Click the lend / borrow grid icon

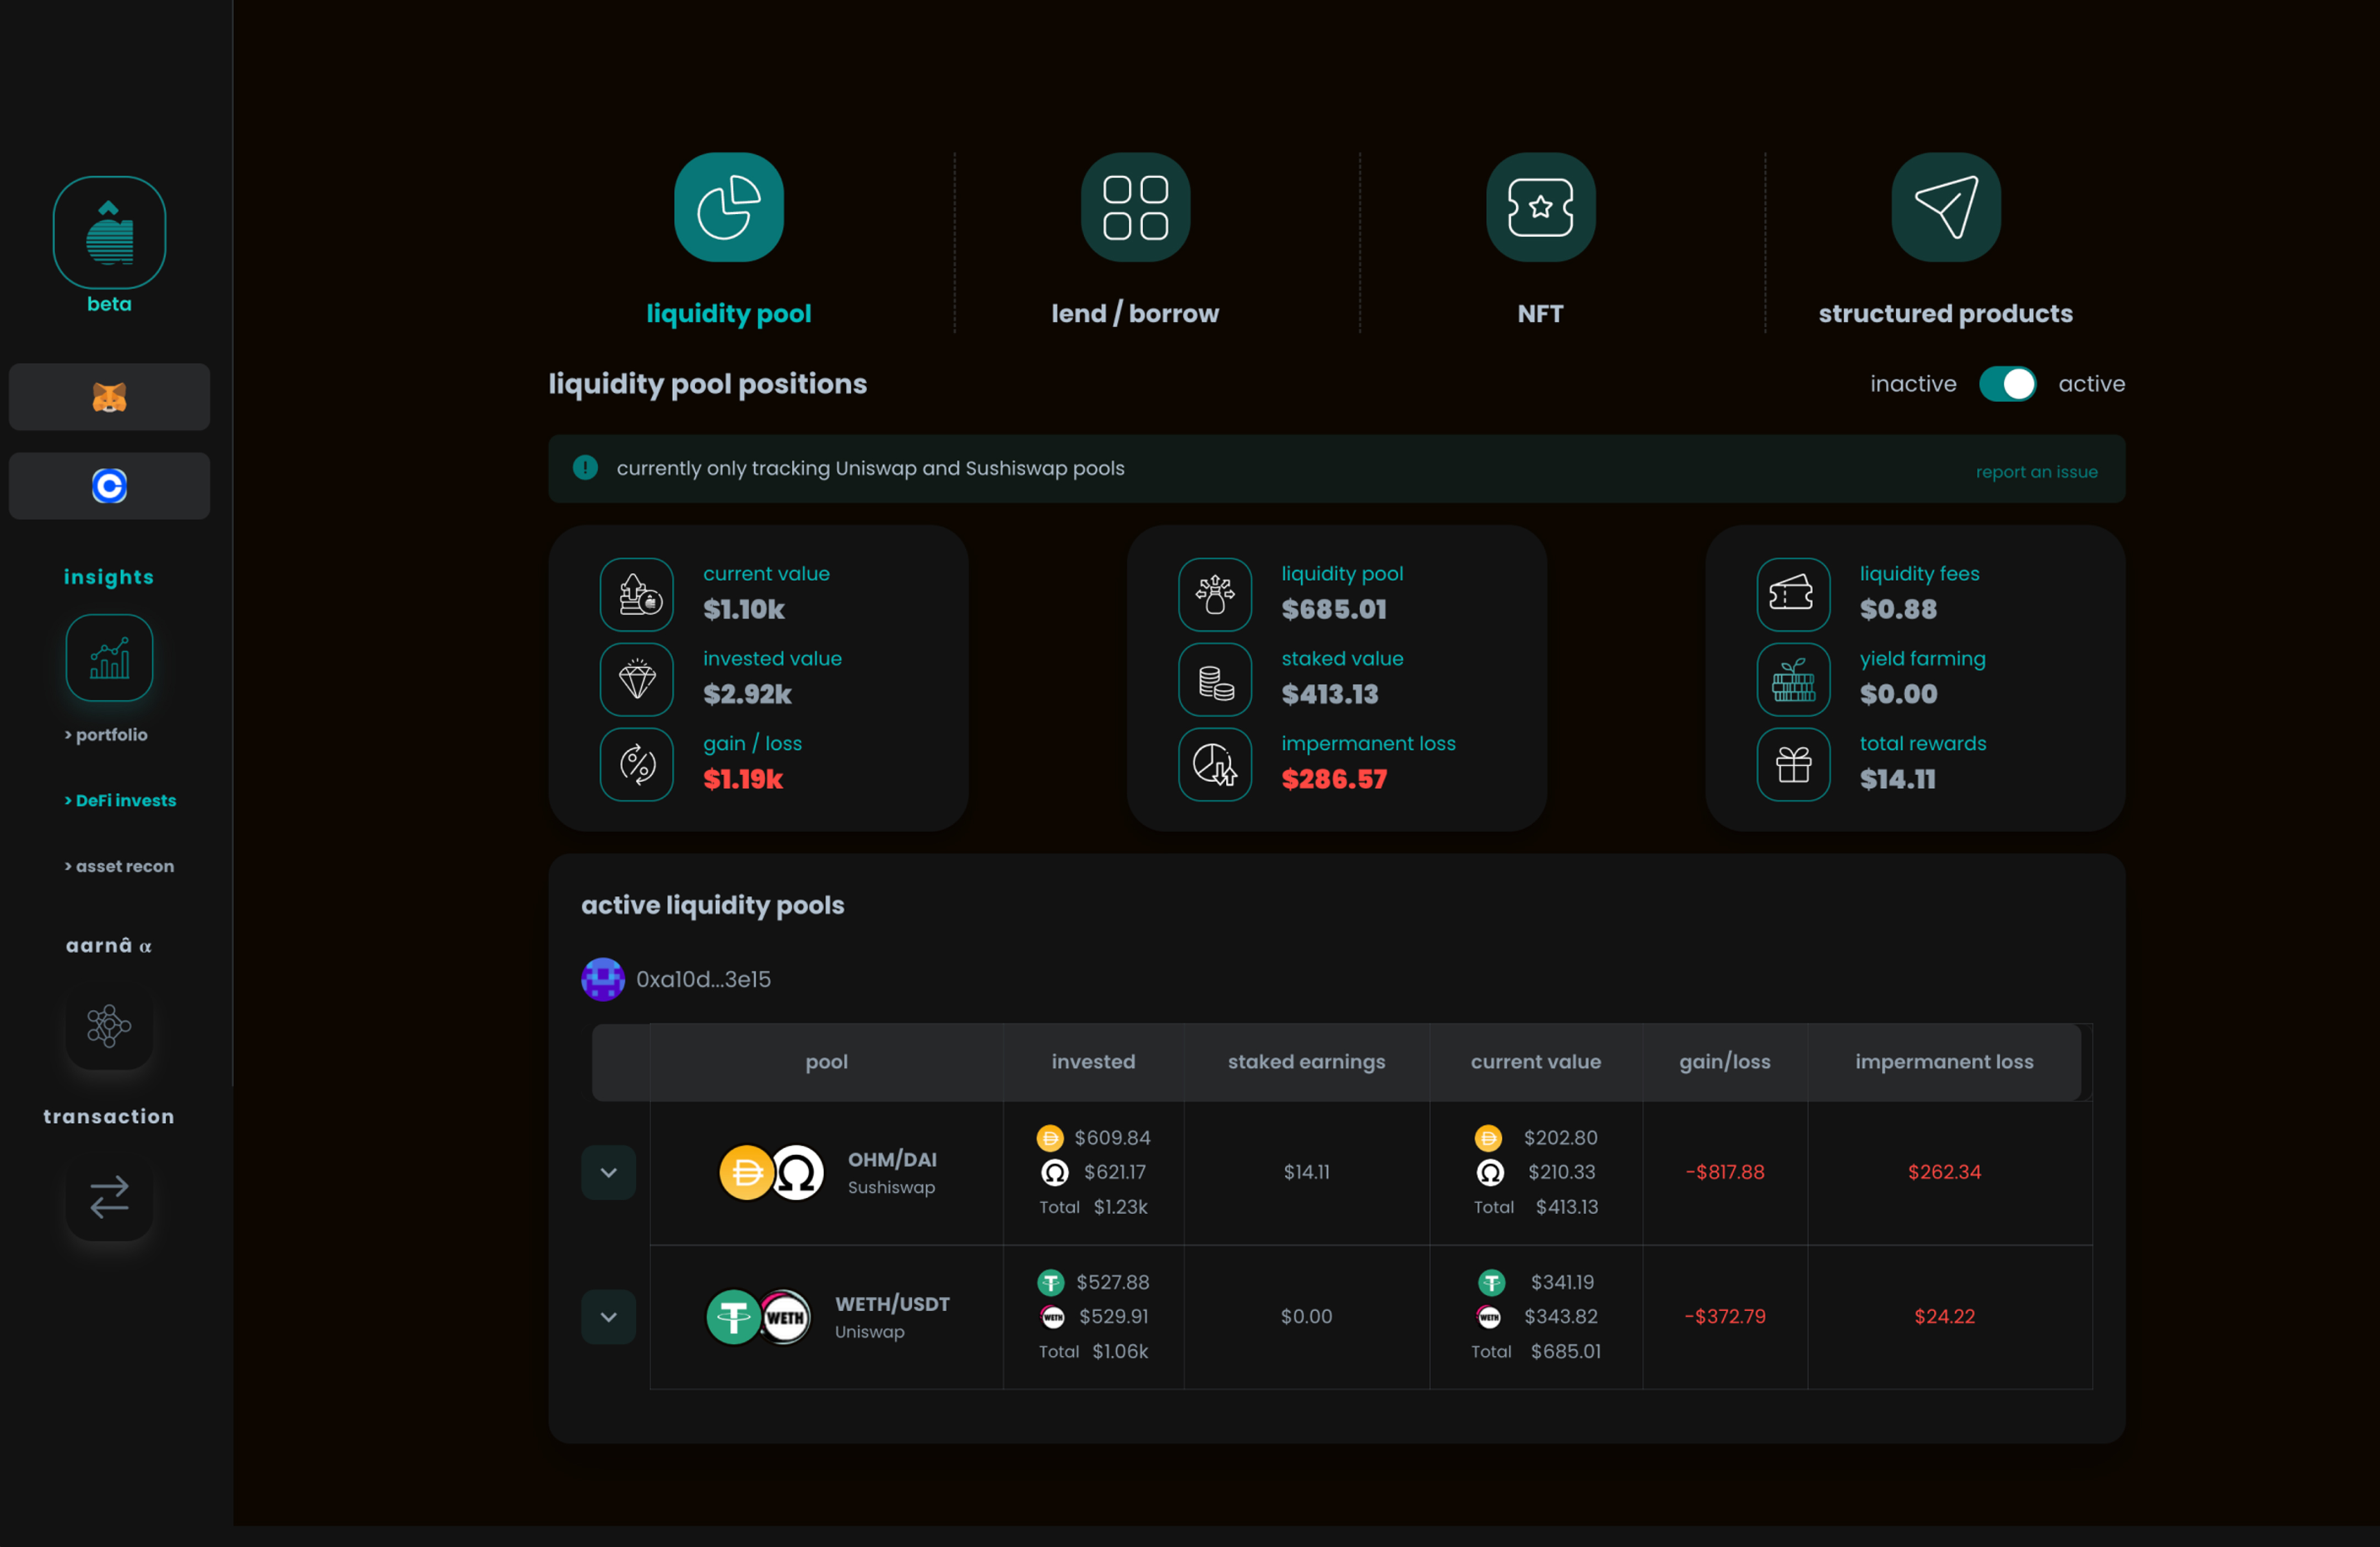pyautogui.click(x=1135, y=207)
